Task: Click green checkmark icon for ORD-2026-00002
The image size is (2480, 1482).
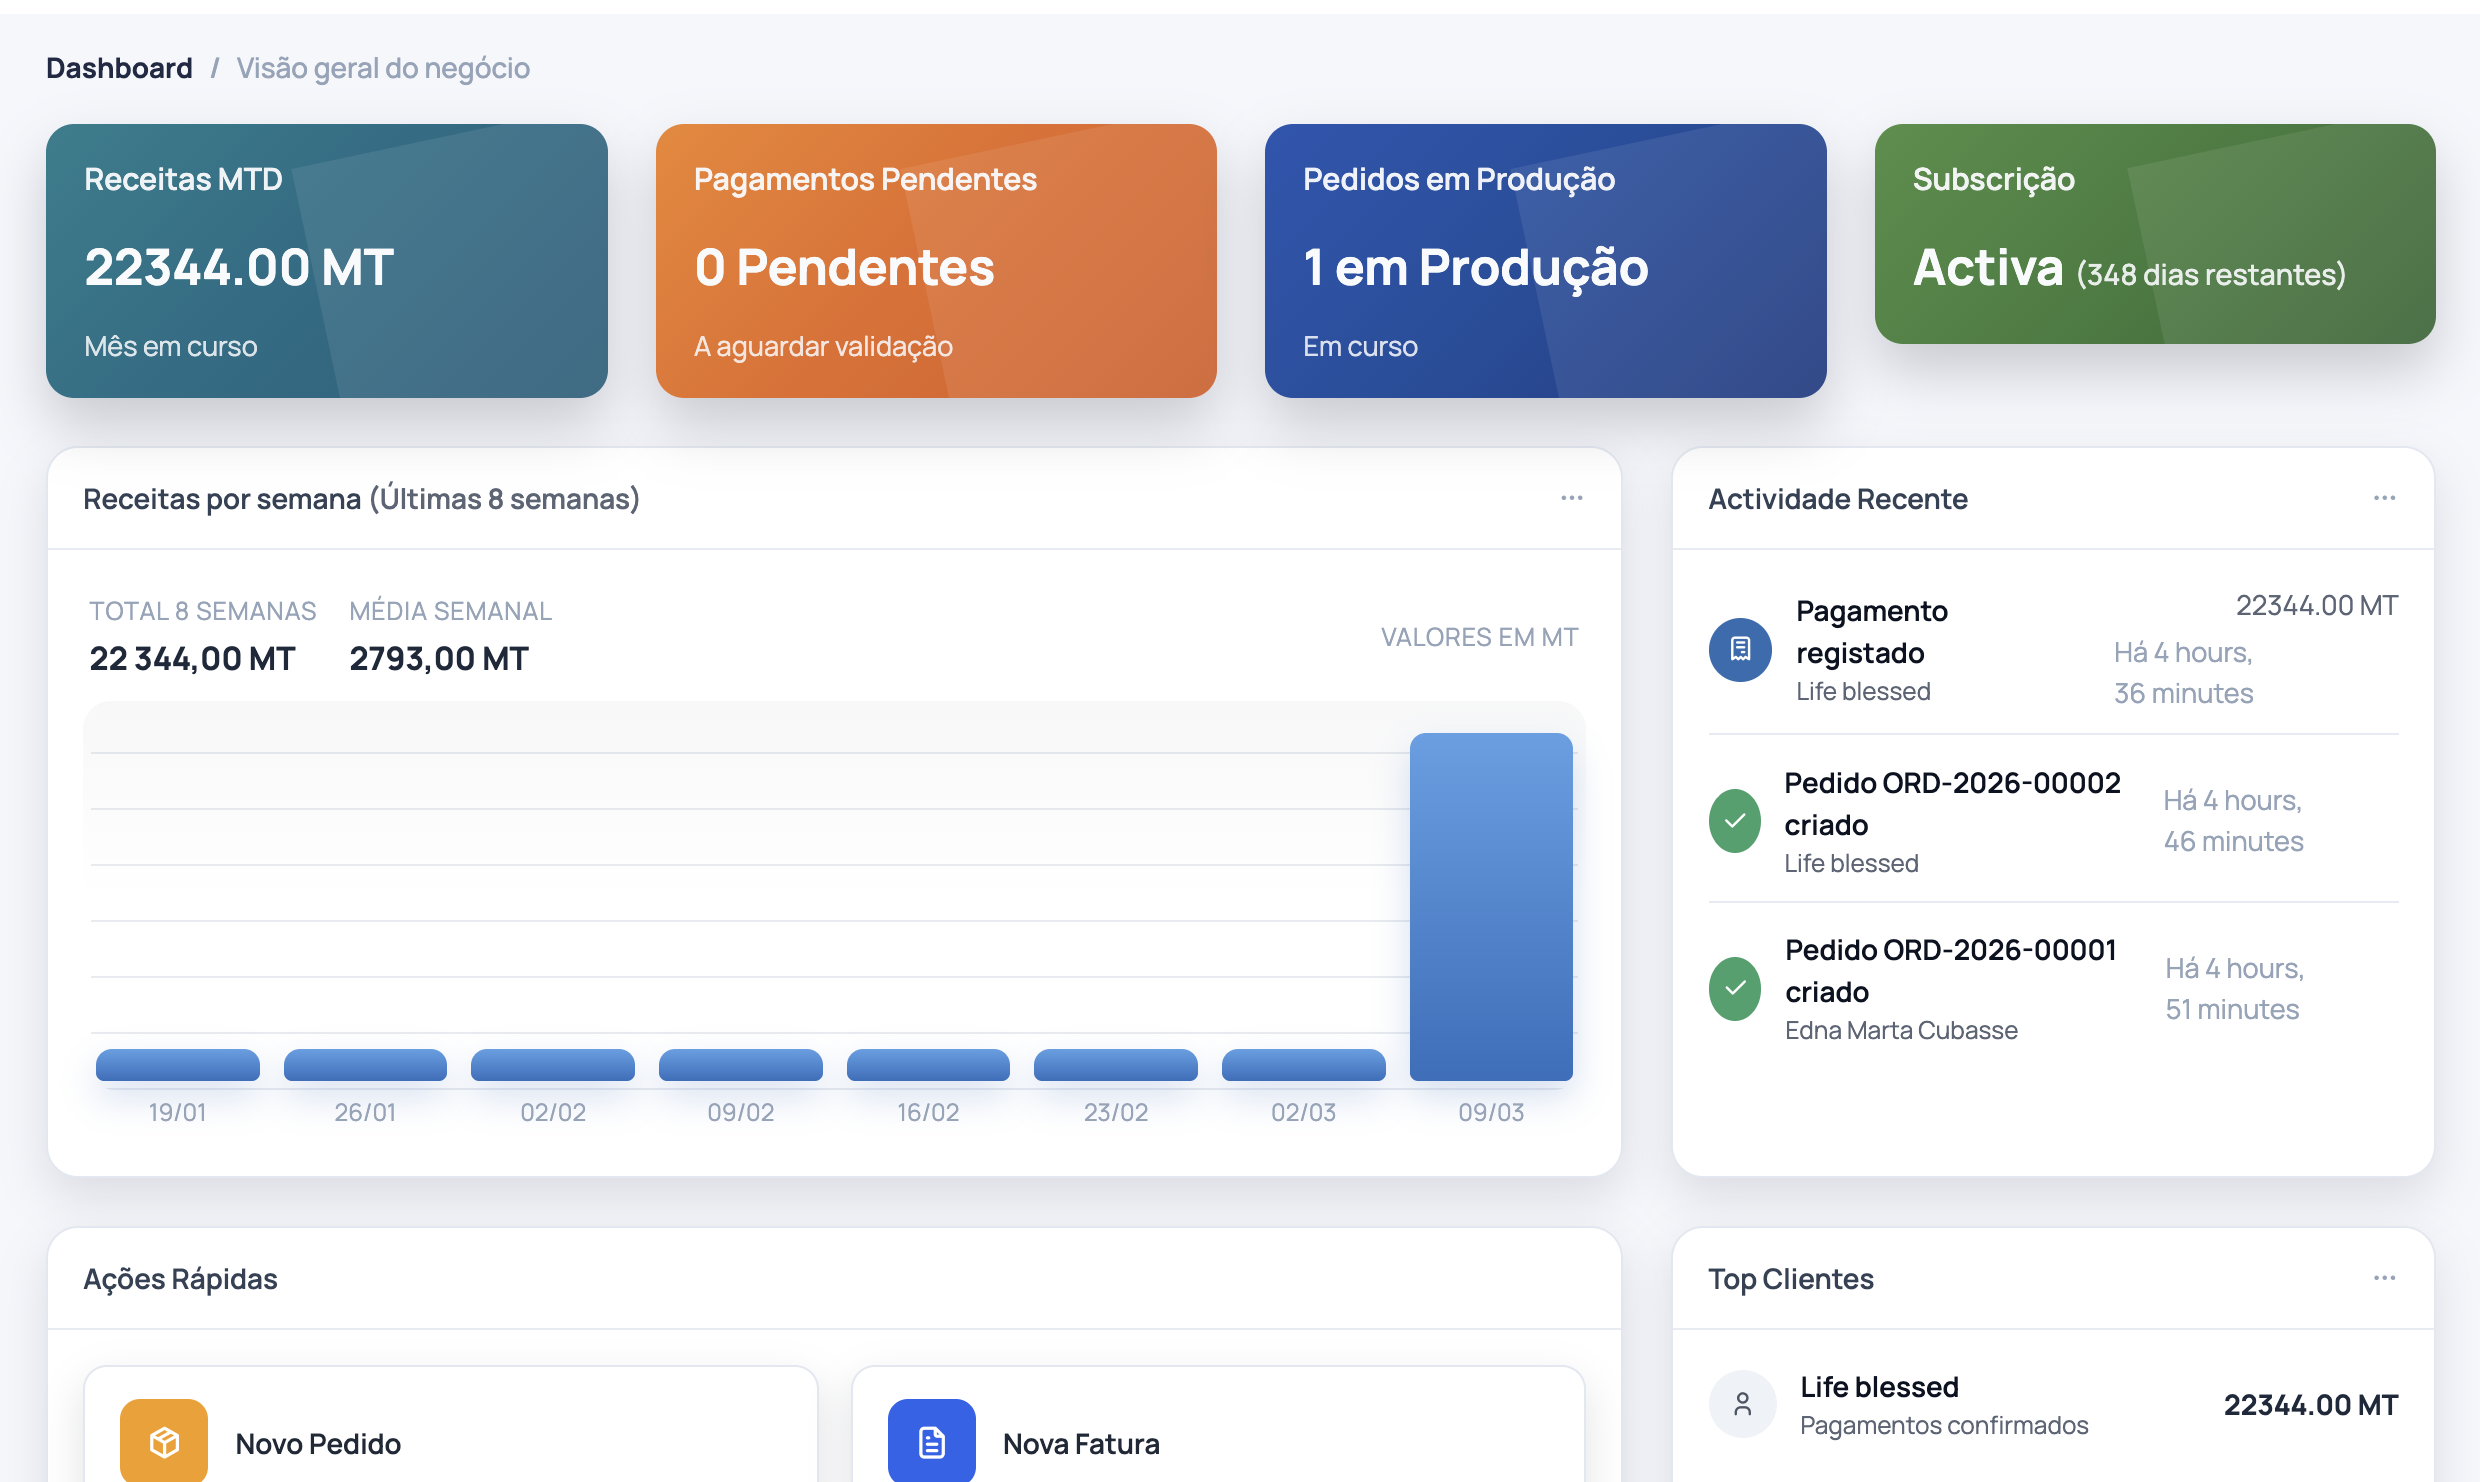Action: 1735,821
